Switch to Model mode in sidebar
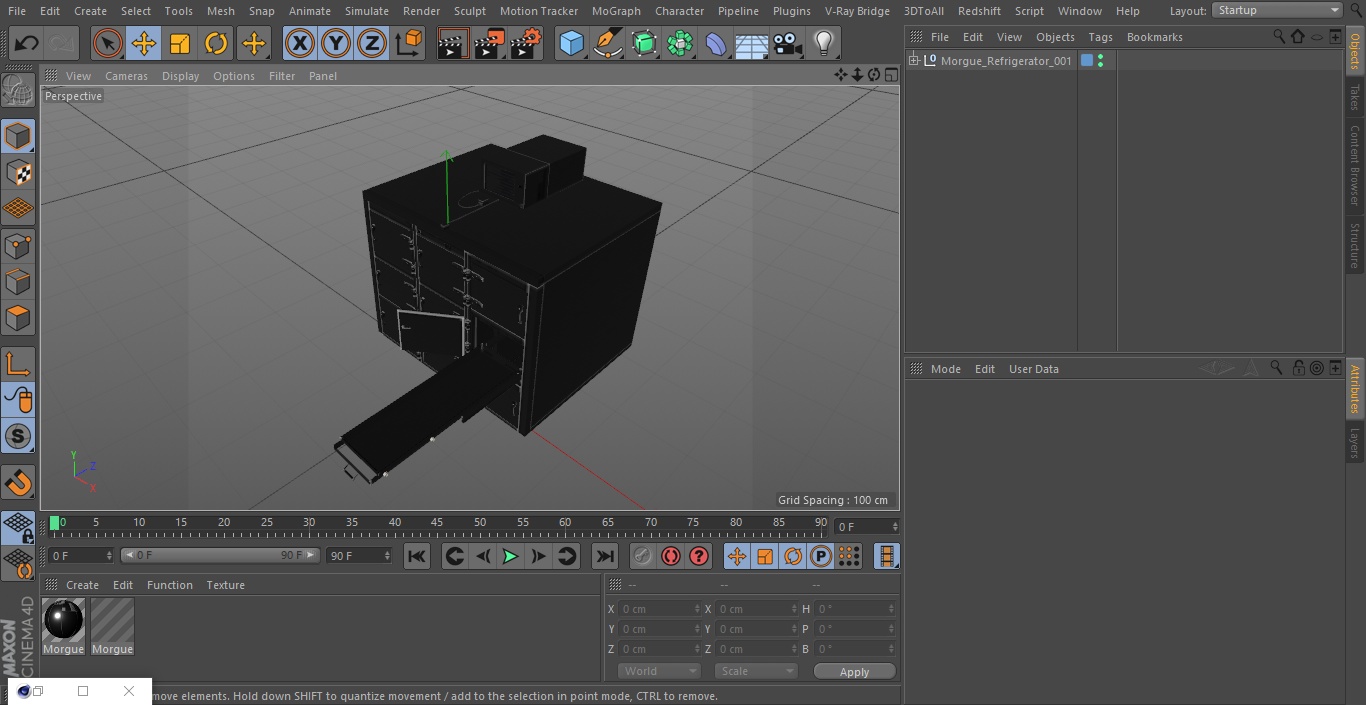Screen dimensions: 1366x705 pyautogui.click(x=18, y=135)
